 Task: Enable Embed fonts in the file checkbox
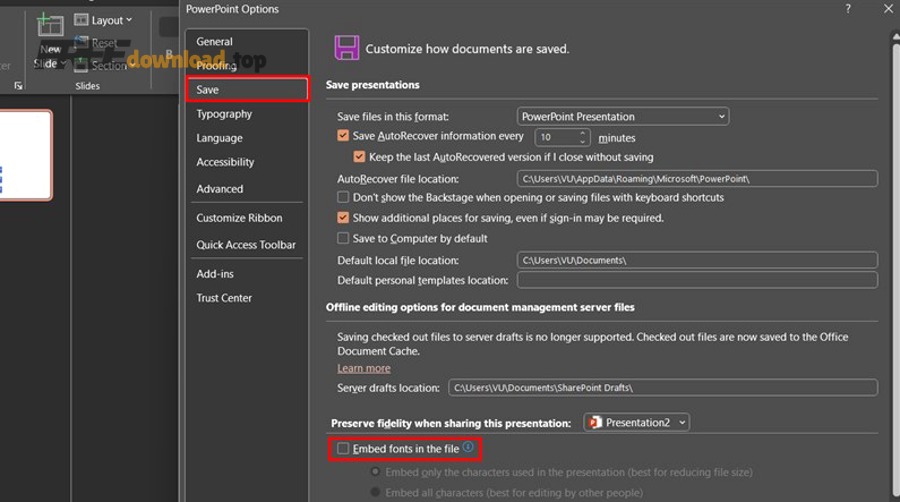coord(343,449)
